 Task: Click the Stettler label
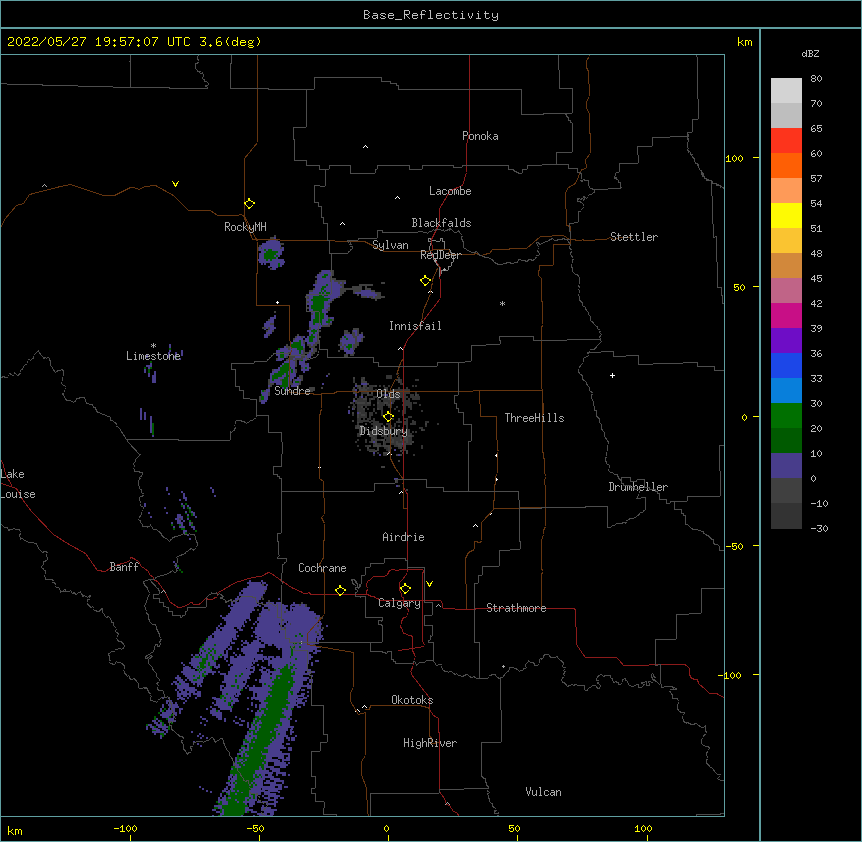pyautogui.click(x=634, y=237)
